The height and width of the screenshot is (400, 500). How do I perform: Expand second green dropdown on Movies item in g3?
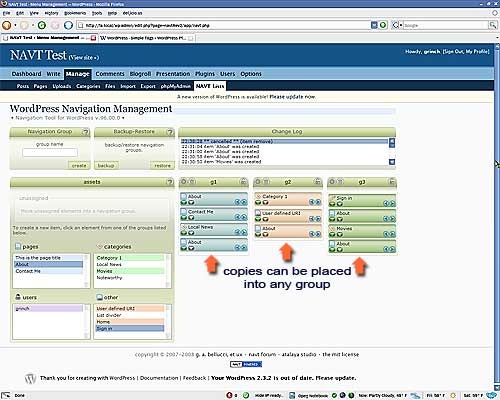340,235
